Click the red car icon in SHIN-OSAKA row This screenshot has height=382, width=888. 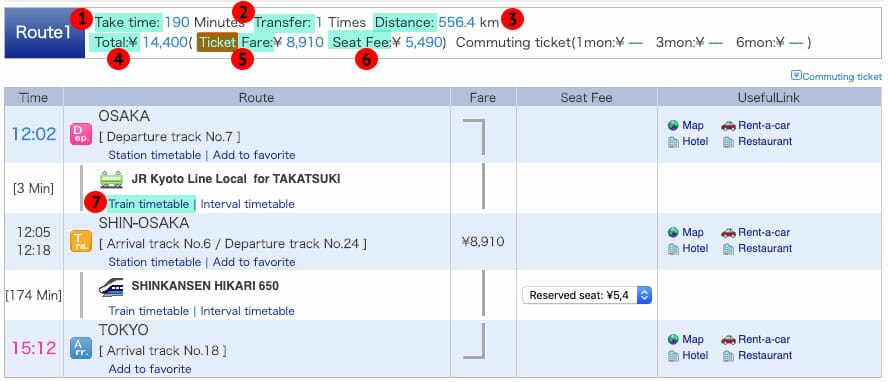[x=728, y=233]
